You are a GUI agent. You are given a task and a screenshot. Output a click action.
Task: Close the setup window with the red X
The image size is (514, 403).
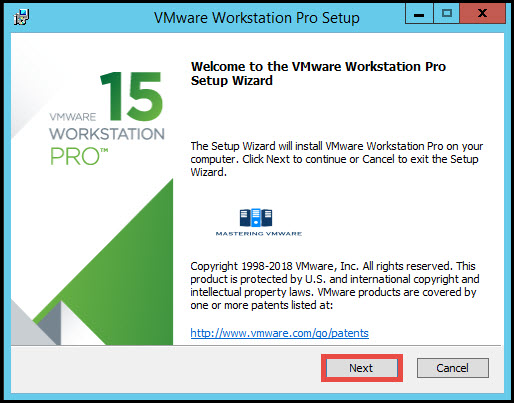482,14
